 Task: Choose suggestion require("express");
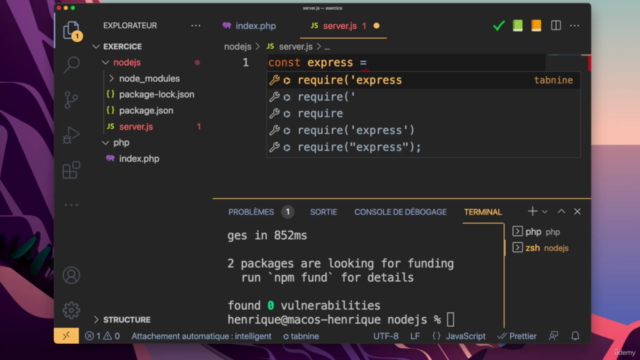(x=423, y=147)
